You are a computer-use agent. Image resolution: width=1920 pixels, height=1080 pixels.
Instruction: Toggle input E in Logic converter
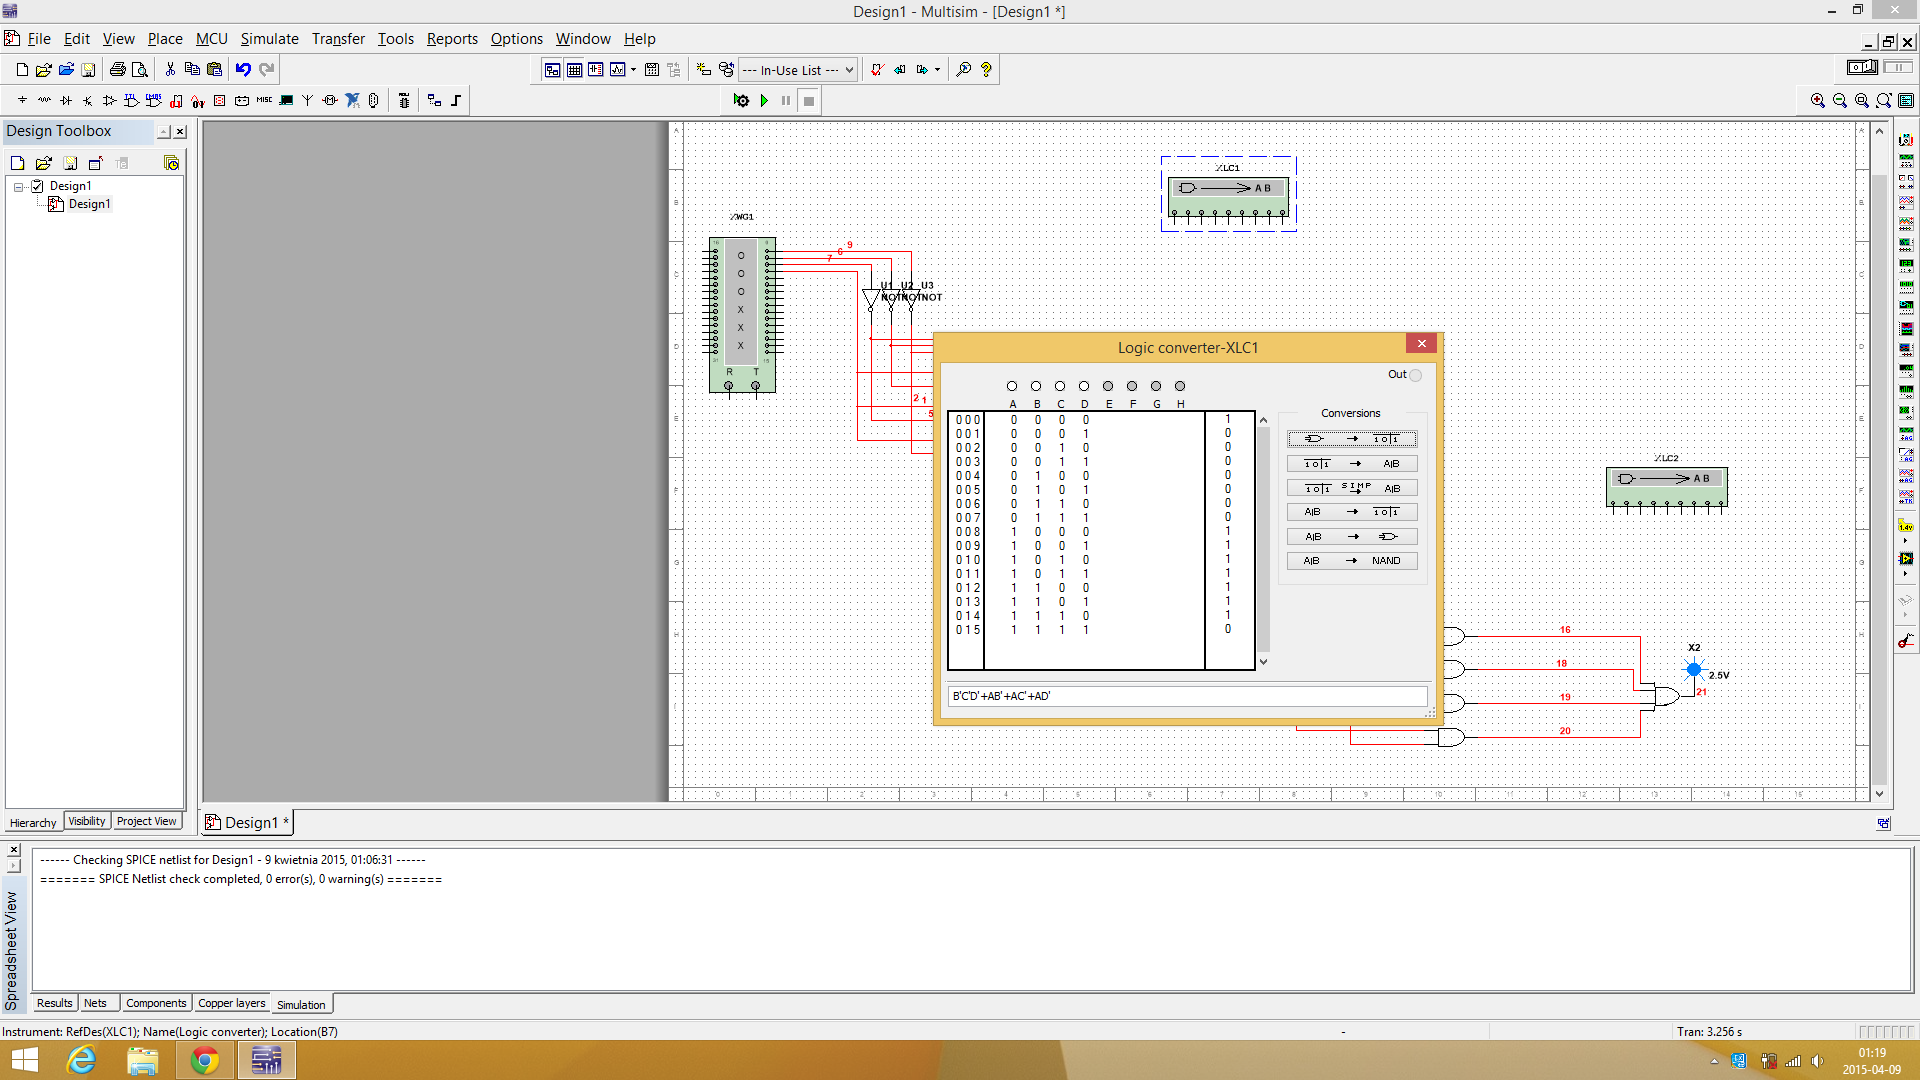point(1108,386)
